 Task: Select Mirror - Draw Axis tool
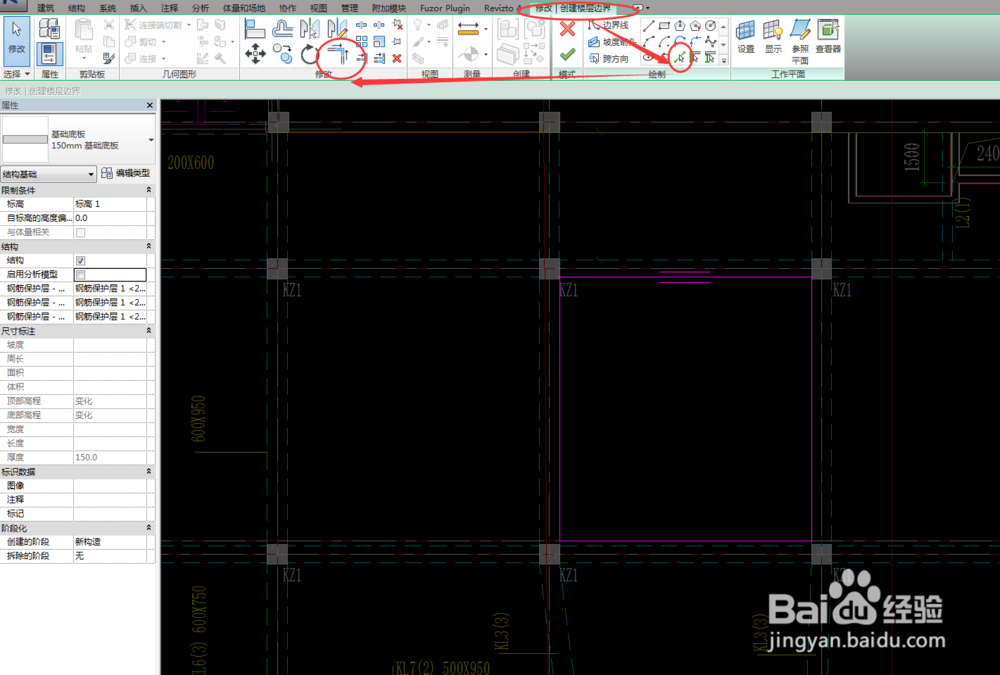pyautogui.click(x=337, y=29)
